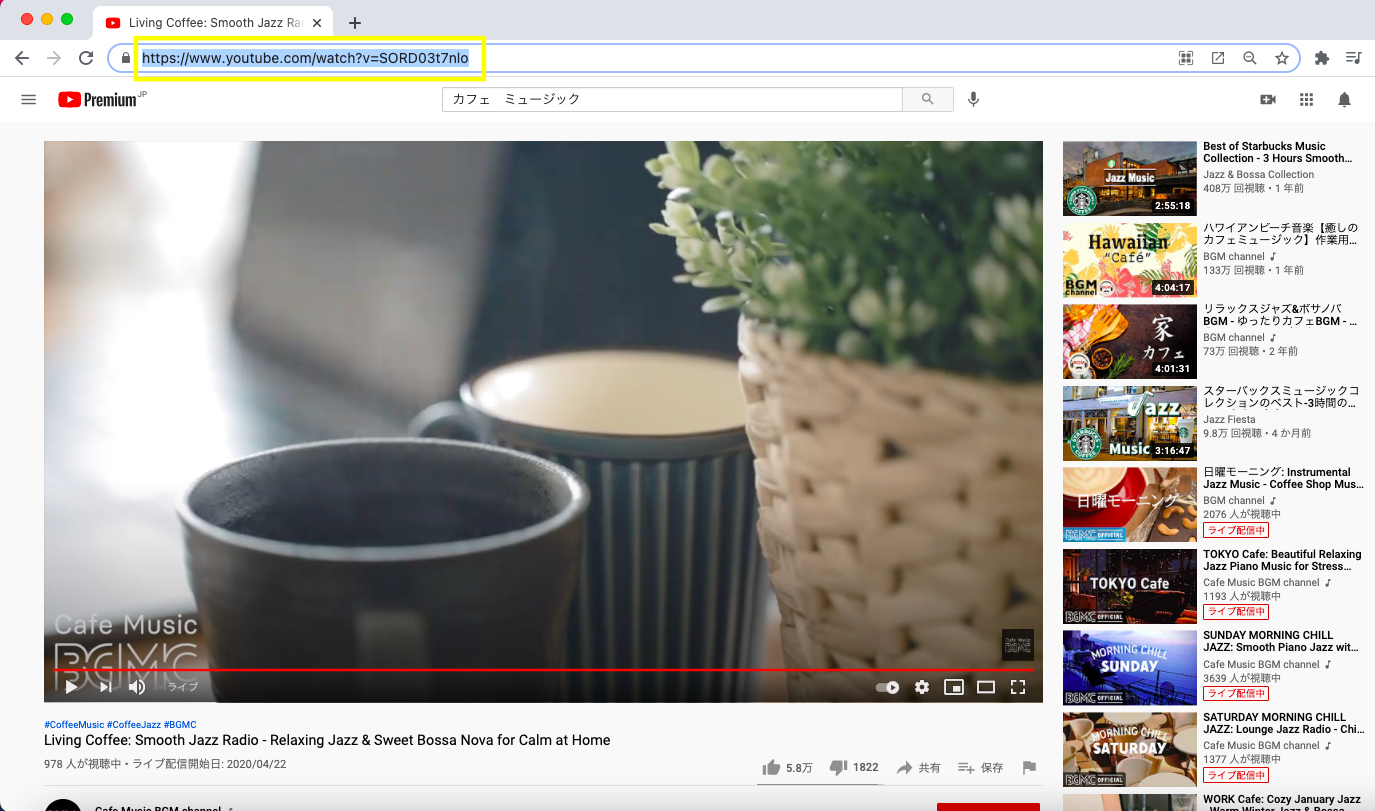Click Jazz & Bossa Collection channel name
The width and height of the screenshot is (1375, 811).
1258,174
